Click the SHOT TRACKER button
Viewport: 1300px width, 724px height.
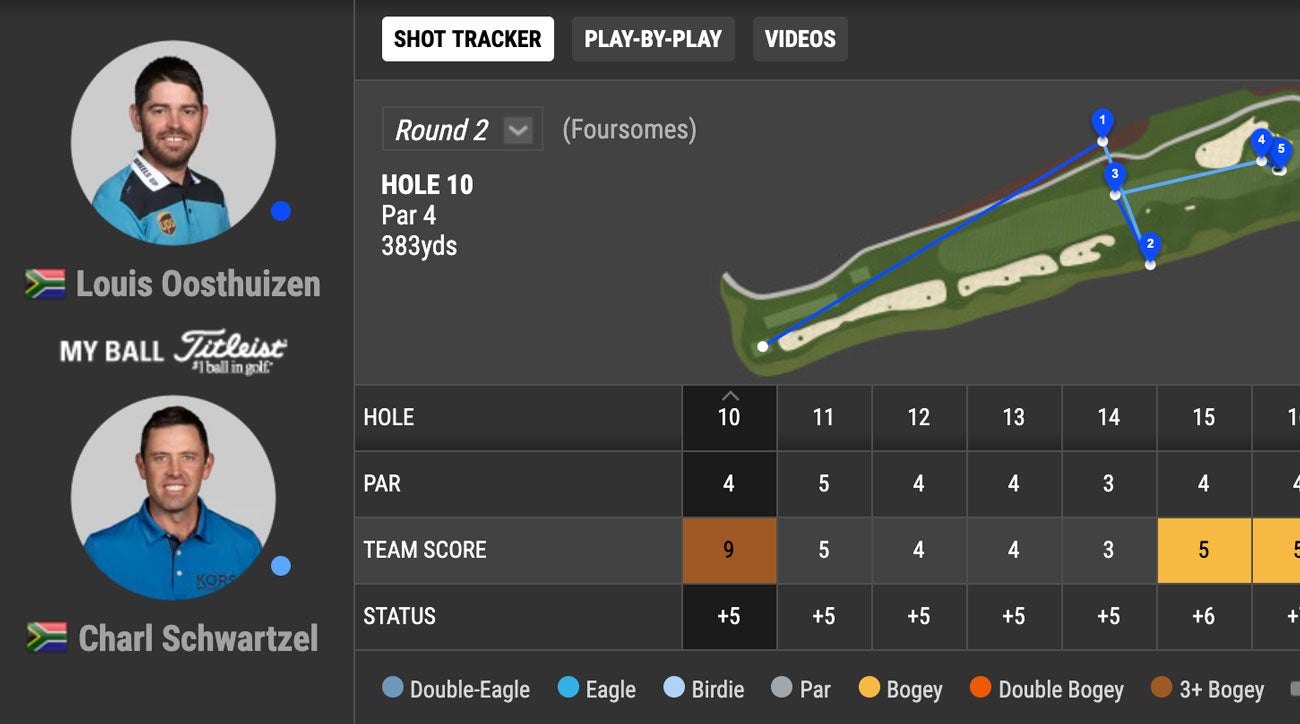(x=467, y=38)
